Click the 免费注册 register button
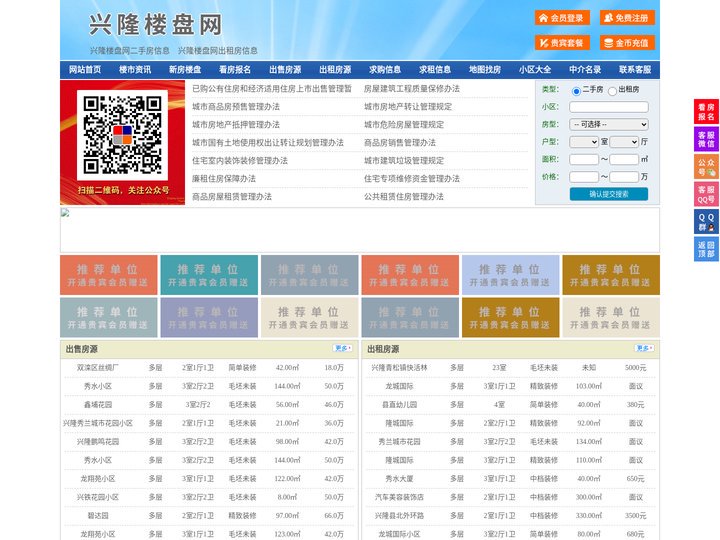 click(627, 18)
